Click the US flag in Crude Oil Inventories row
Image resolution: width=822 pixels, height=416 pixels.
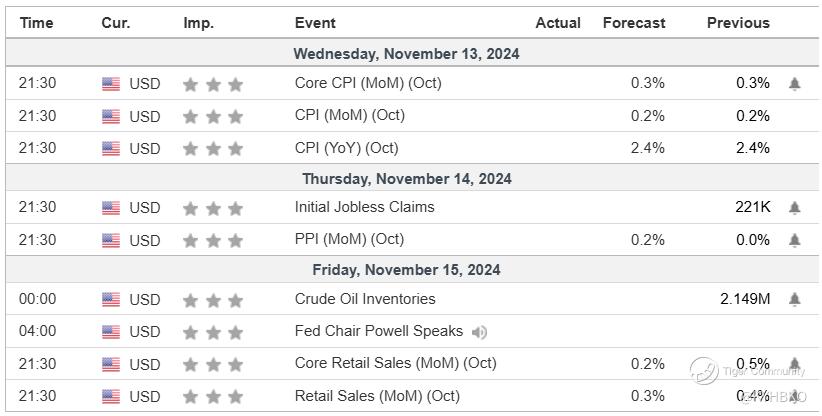click(111, 300)
